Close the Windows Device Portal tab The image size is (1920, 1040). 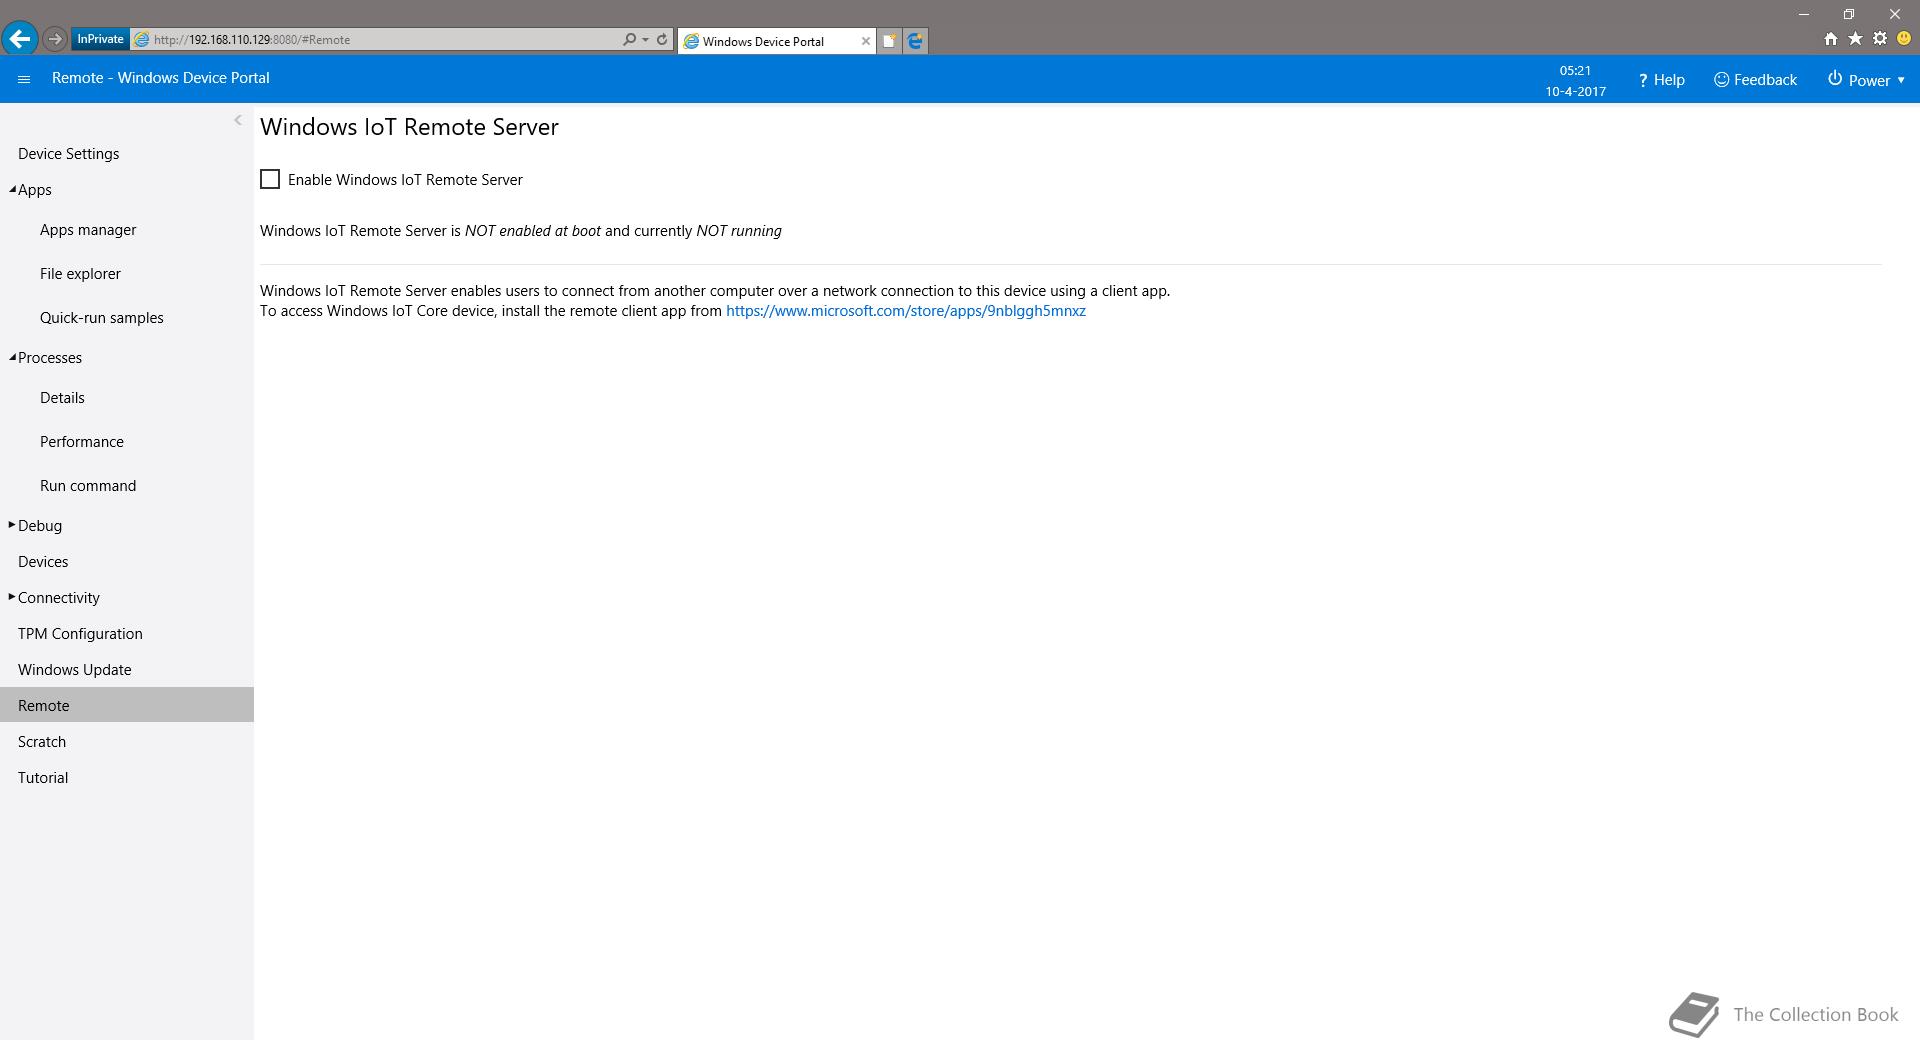point(866,41)
